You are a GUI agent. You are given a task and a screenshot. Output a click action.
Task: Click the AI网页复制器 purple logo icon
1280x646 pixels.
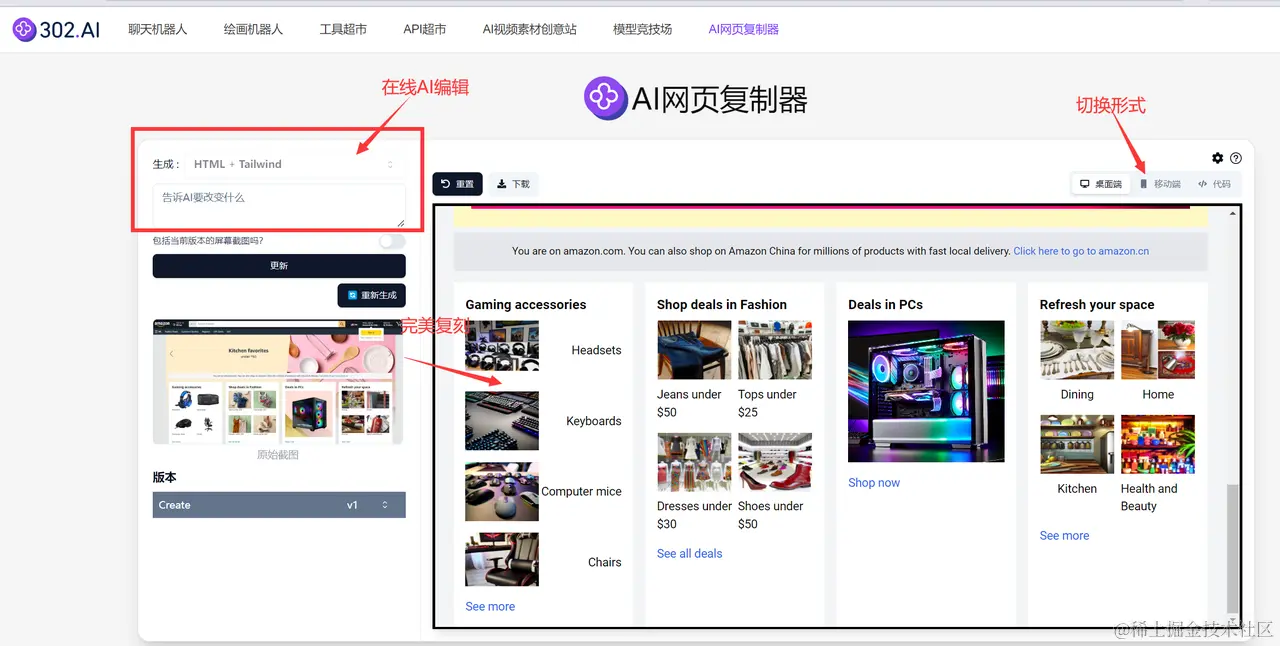(605, 98)
